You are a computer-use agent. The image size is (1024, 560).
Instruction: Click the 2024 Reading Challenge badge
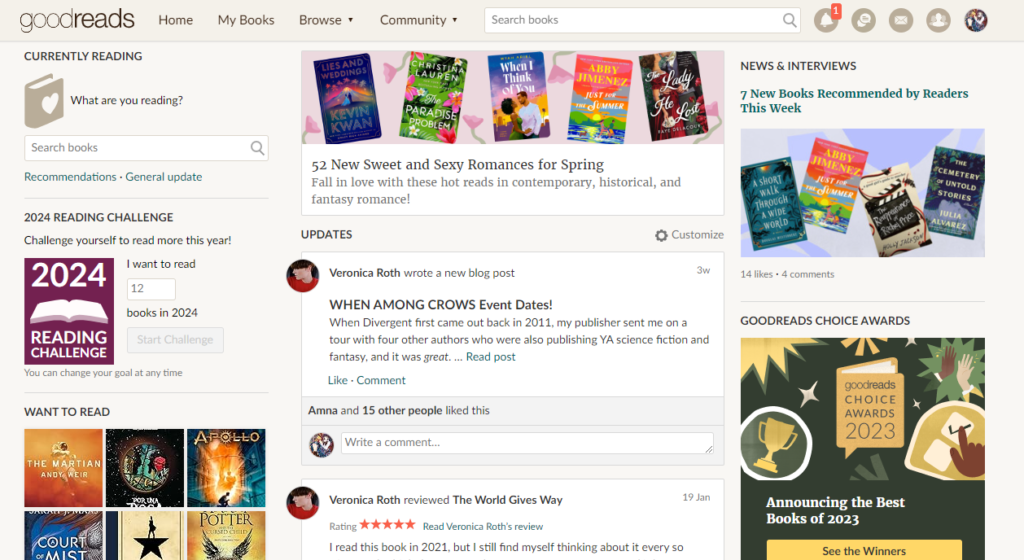[x=69, y=311]
